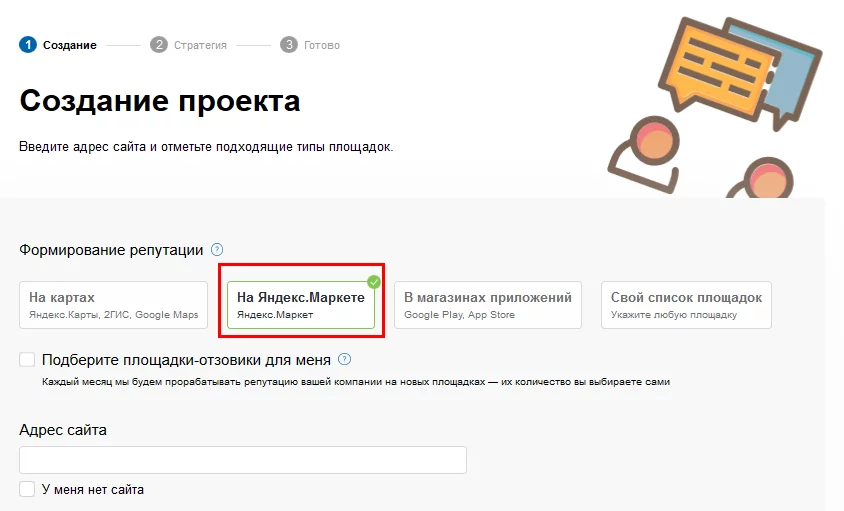Enable Подберите площадки-отзовики для меня checkbox

pos(27,360)
